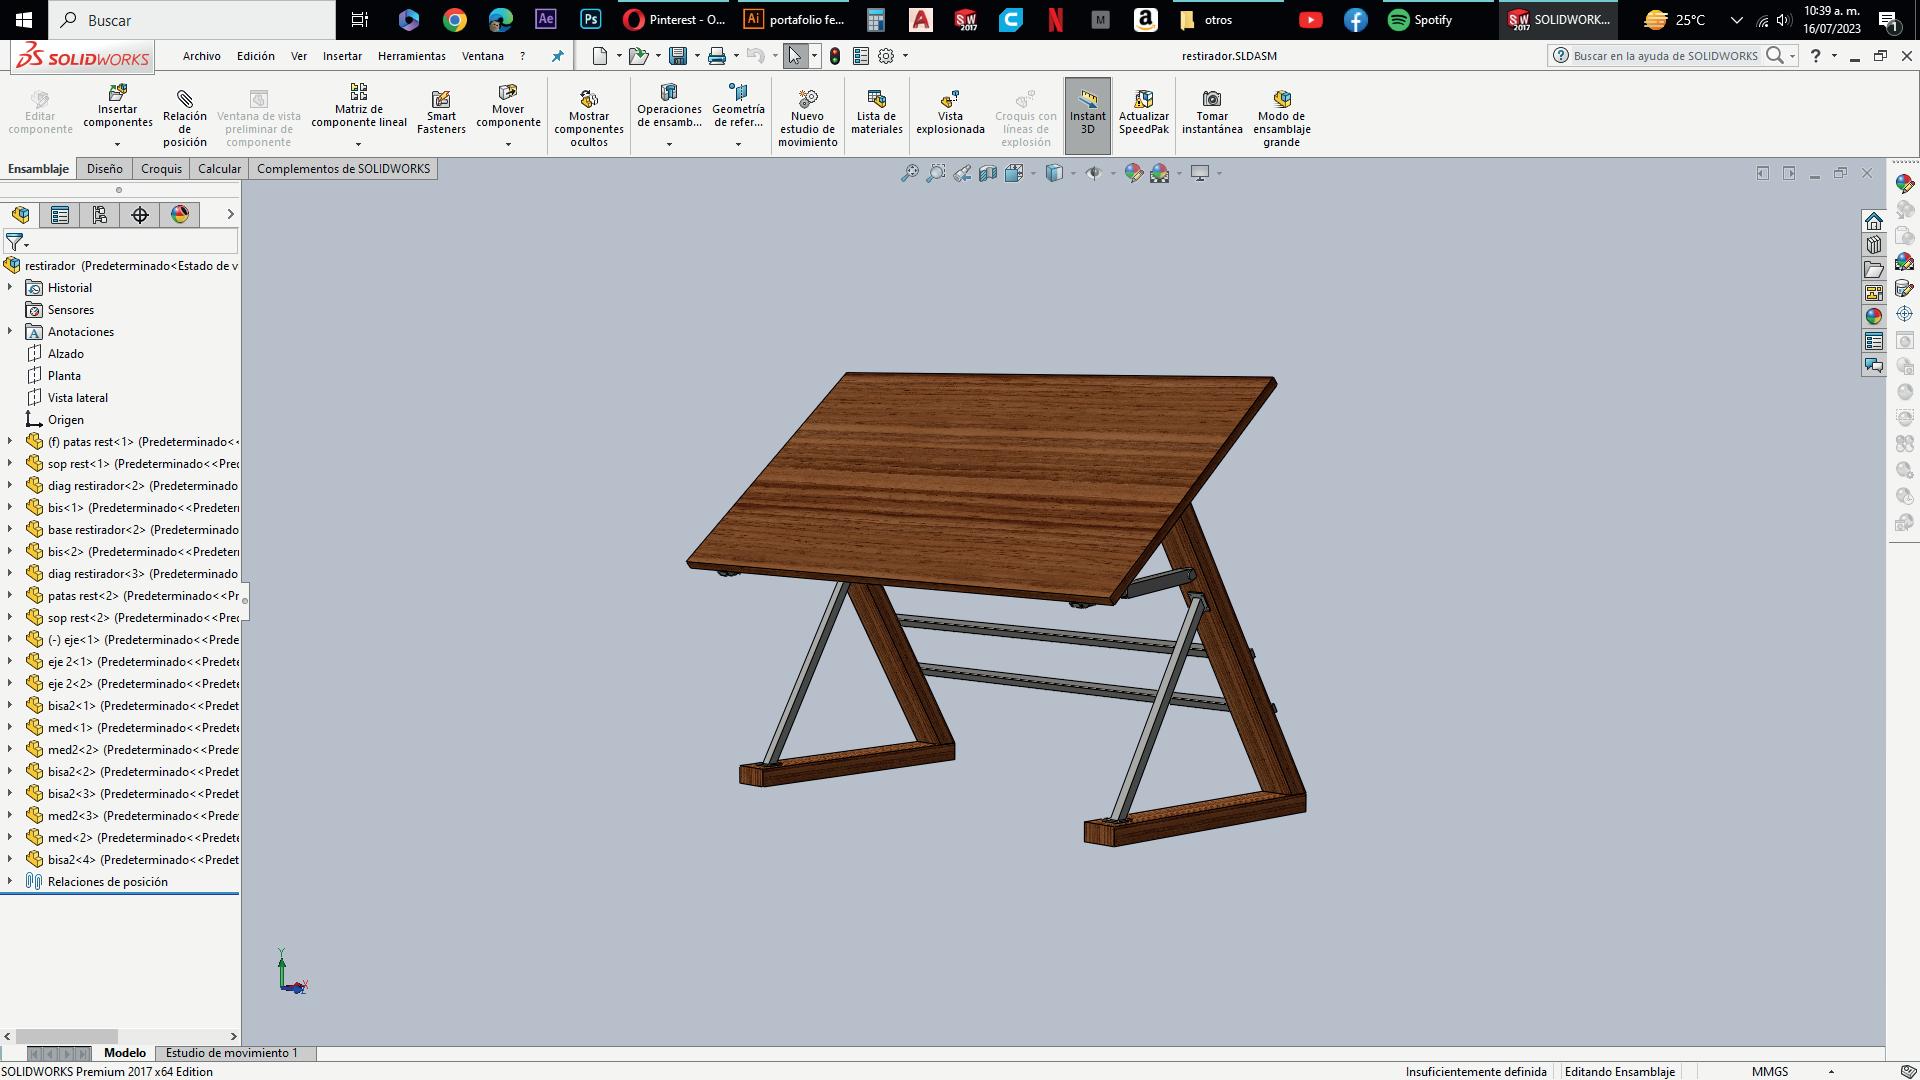The height and width of the screenshot is (1080, 1920).
Task: Click Zoom to Fit magnifier icon
Action: pos(909,173)
